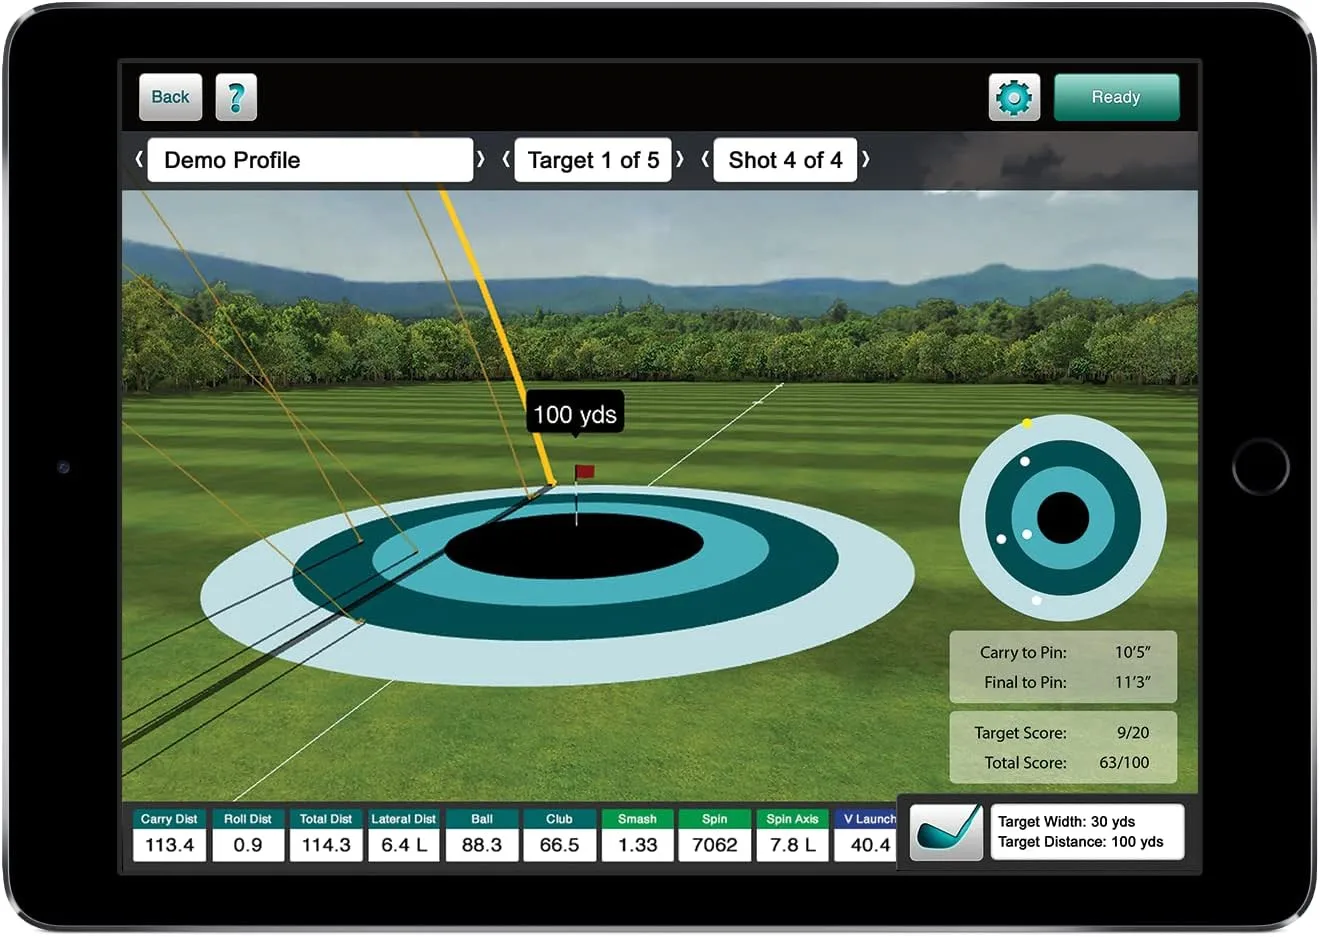1320x937 pixels.
Task: Select the wedge club icon near Target Width
Action: [946, 831]
